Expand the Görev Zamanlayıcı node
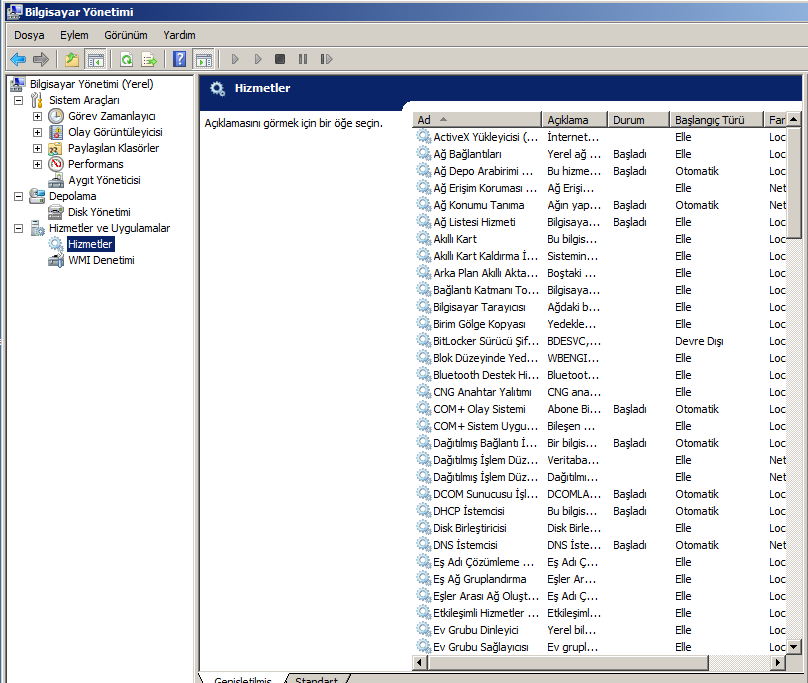 [x=38, y=116]
